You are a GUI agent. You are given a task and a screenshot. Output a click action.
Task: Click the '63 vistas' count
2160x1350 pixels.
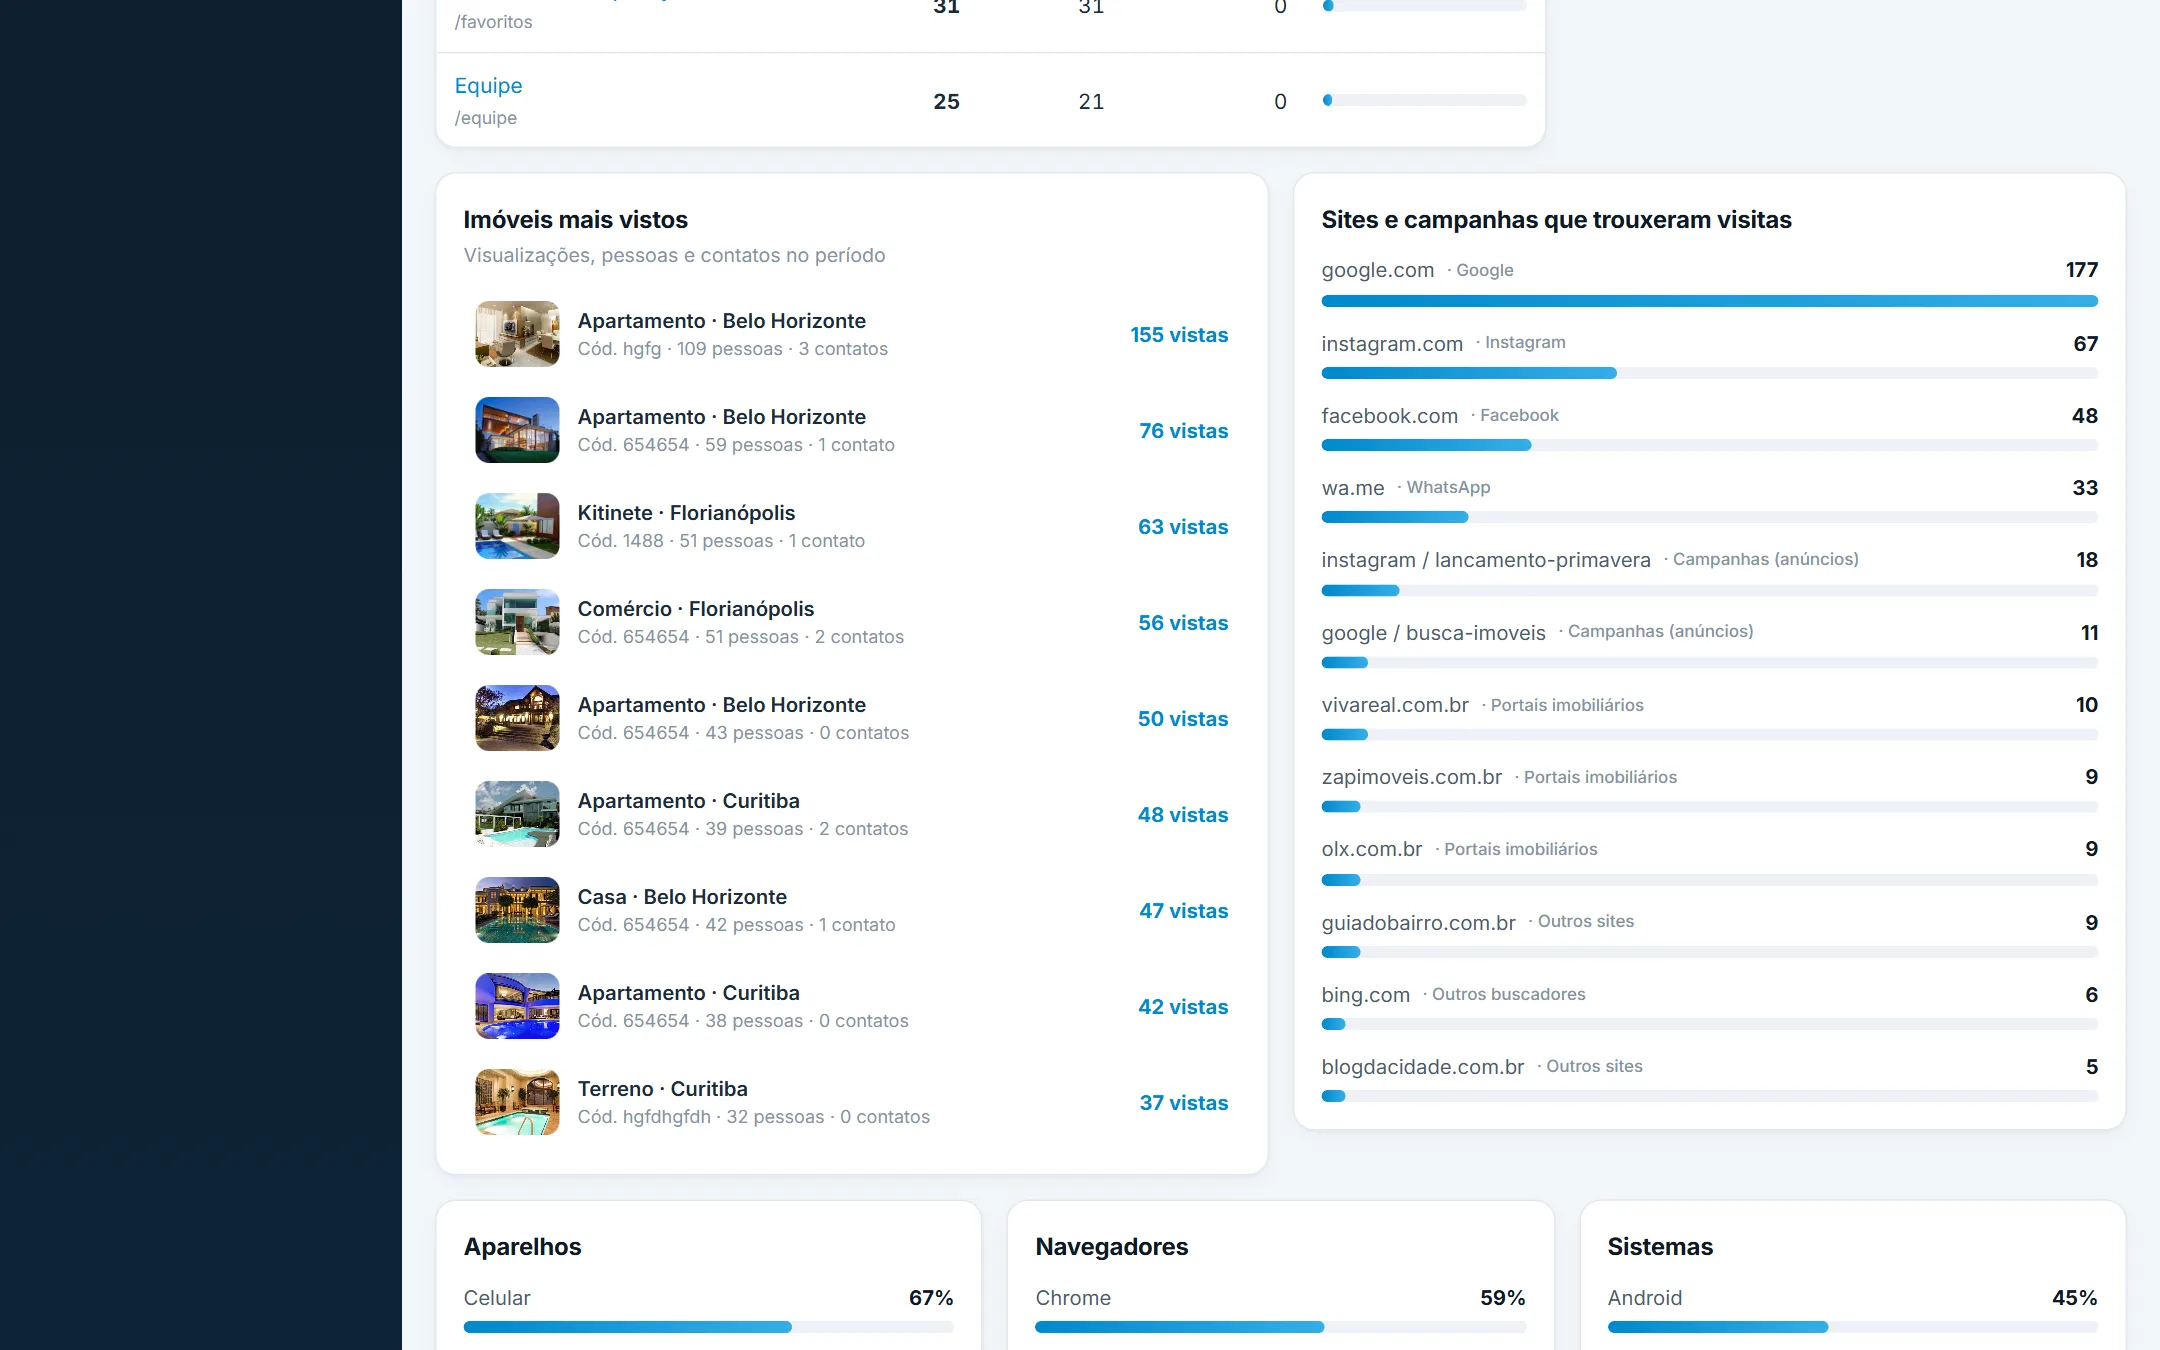1183,527
